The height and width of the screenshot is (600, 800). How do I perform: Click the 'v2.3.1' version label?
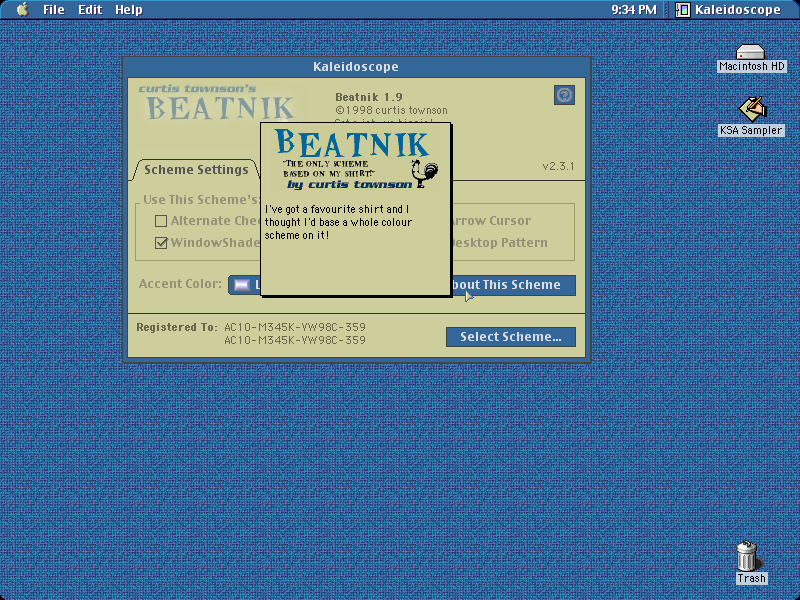(558, 166)
